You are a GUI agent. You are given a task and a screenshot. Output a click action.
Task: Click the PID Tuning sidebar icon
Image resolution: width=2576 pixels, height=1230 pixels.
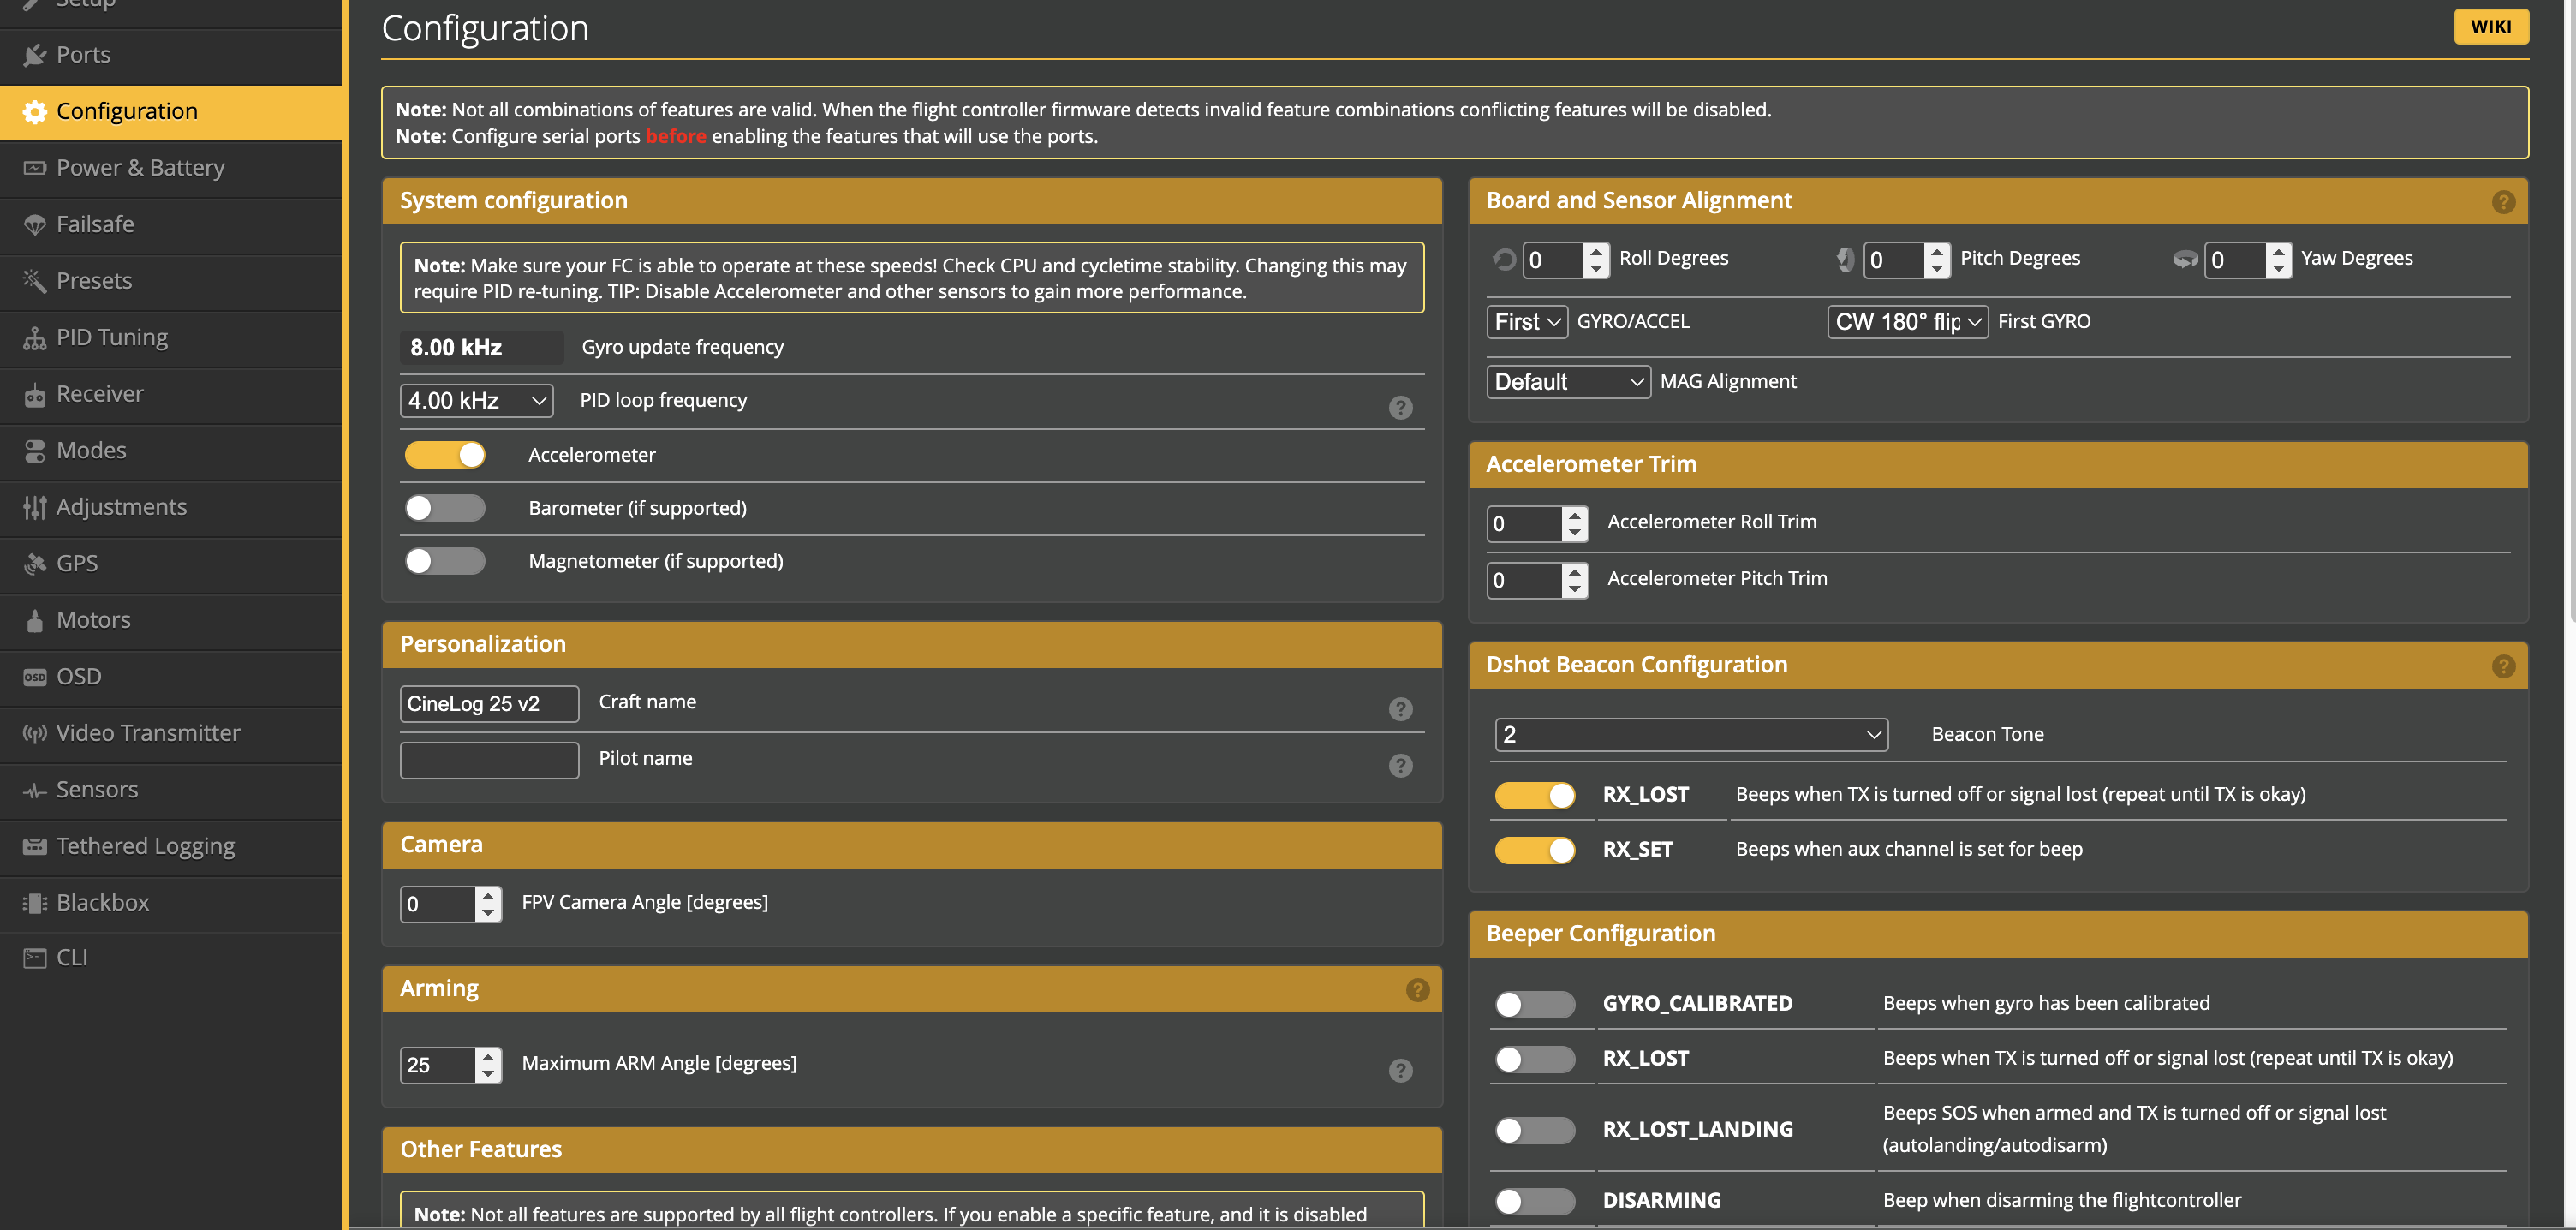(35, 338)
